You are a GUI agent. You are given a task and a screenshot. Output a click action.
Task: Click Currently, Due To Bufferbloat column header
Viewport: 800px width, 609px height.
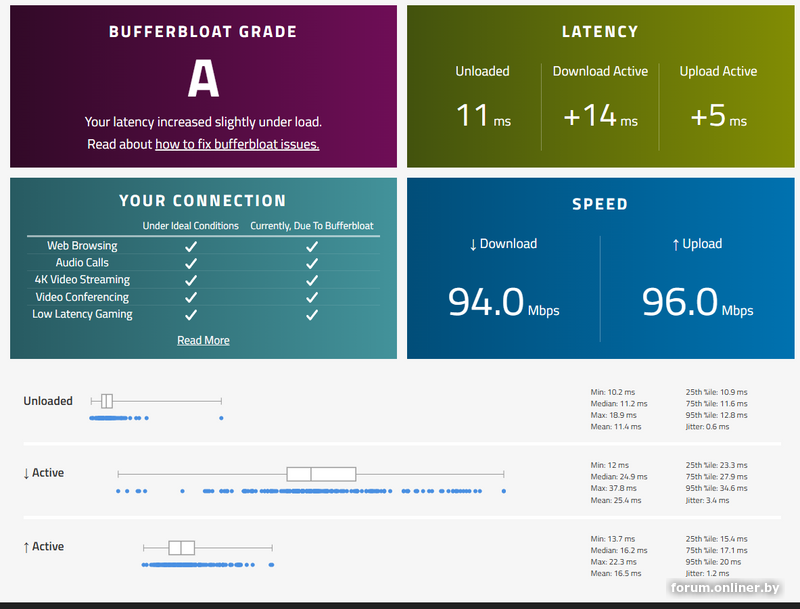coord(312,225)
